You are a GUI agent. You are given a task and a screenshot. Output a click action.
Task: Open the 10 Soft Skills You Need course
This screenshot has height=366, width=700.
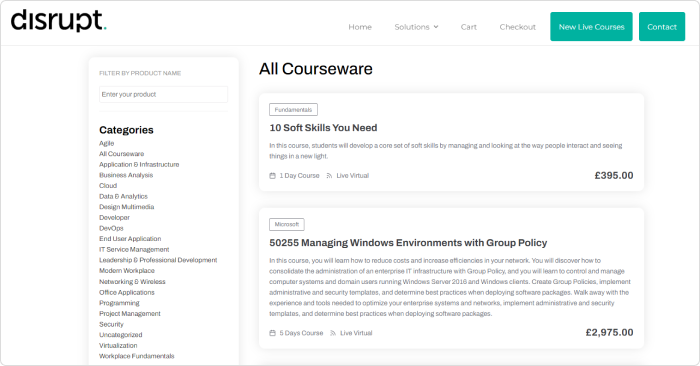click(323, 128)
